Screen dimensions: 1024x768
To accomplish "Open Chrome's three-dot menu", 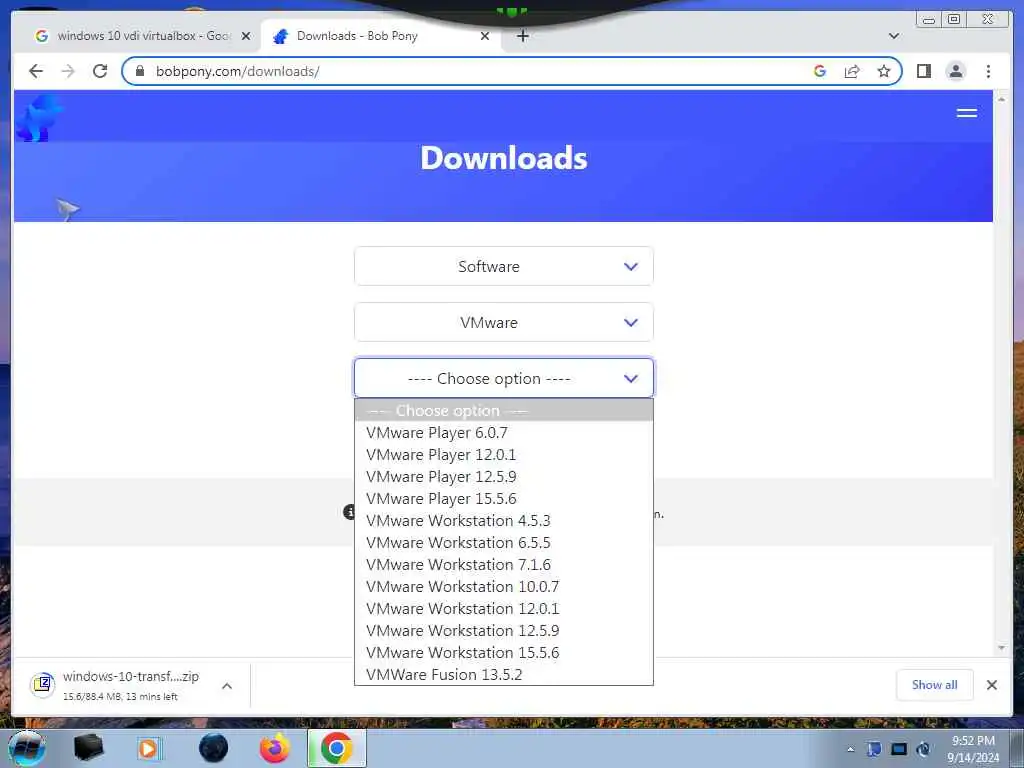I will click(988, 71).
